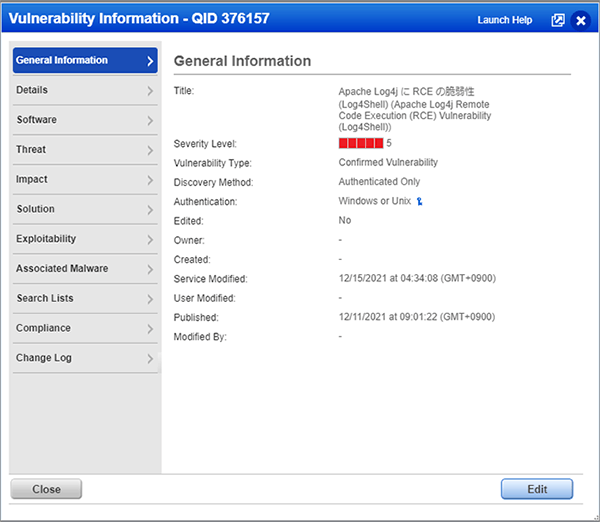Open the Exploitability section
This screenshot has width=600, height=522.
coord(85,239)
